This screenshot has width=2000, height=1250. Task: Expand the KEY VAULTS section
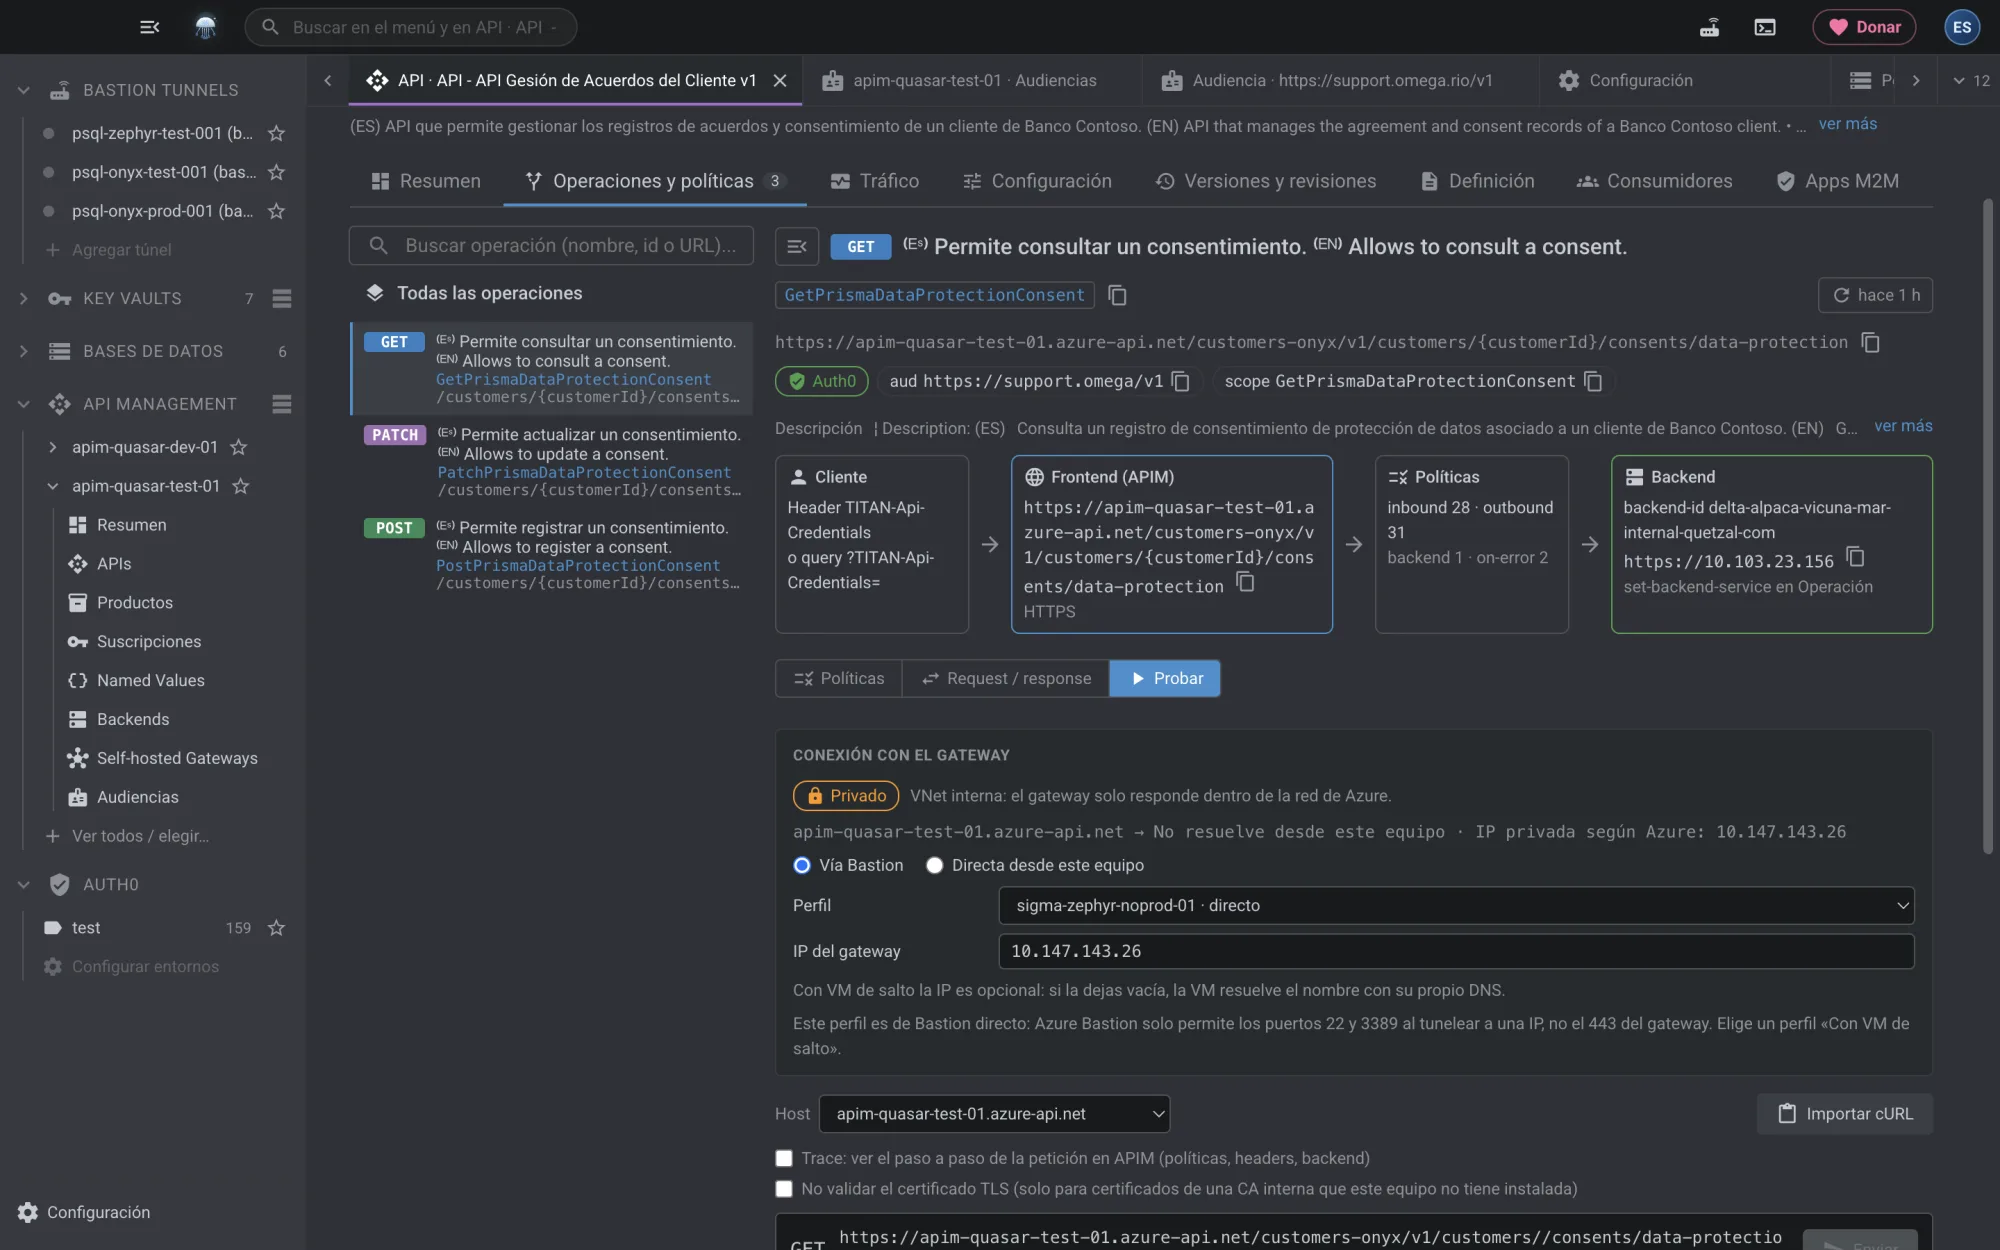23,298
